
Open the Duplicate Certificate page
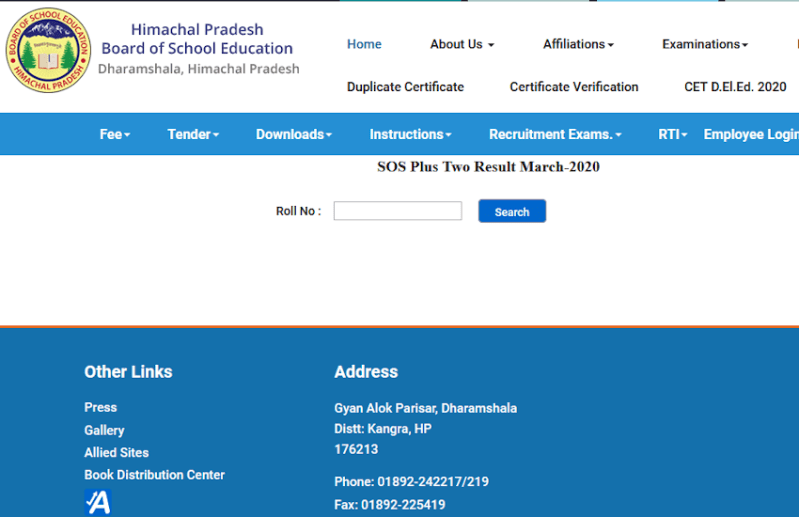pyautogui.click(x=405, y=87)
